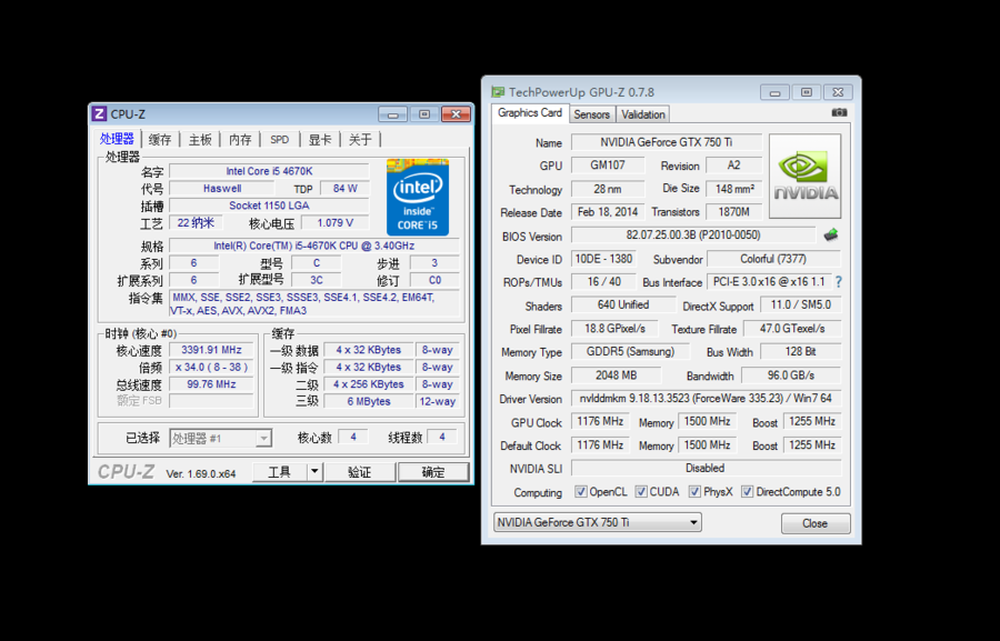Click the Bus Interface question mark help icon
Image resolution: width=1000 pixels, height=641 pixels.
point(839,282)
